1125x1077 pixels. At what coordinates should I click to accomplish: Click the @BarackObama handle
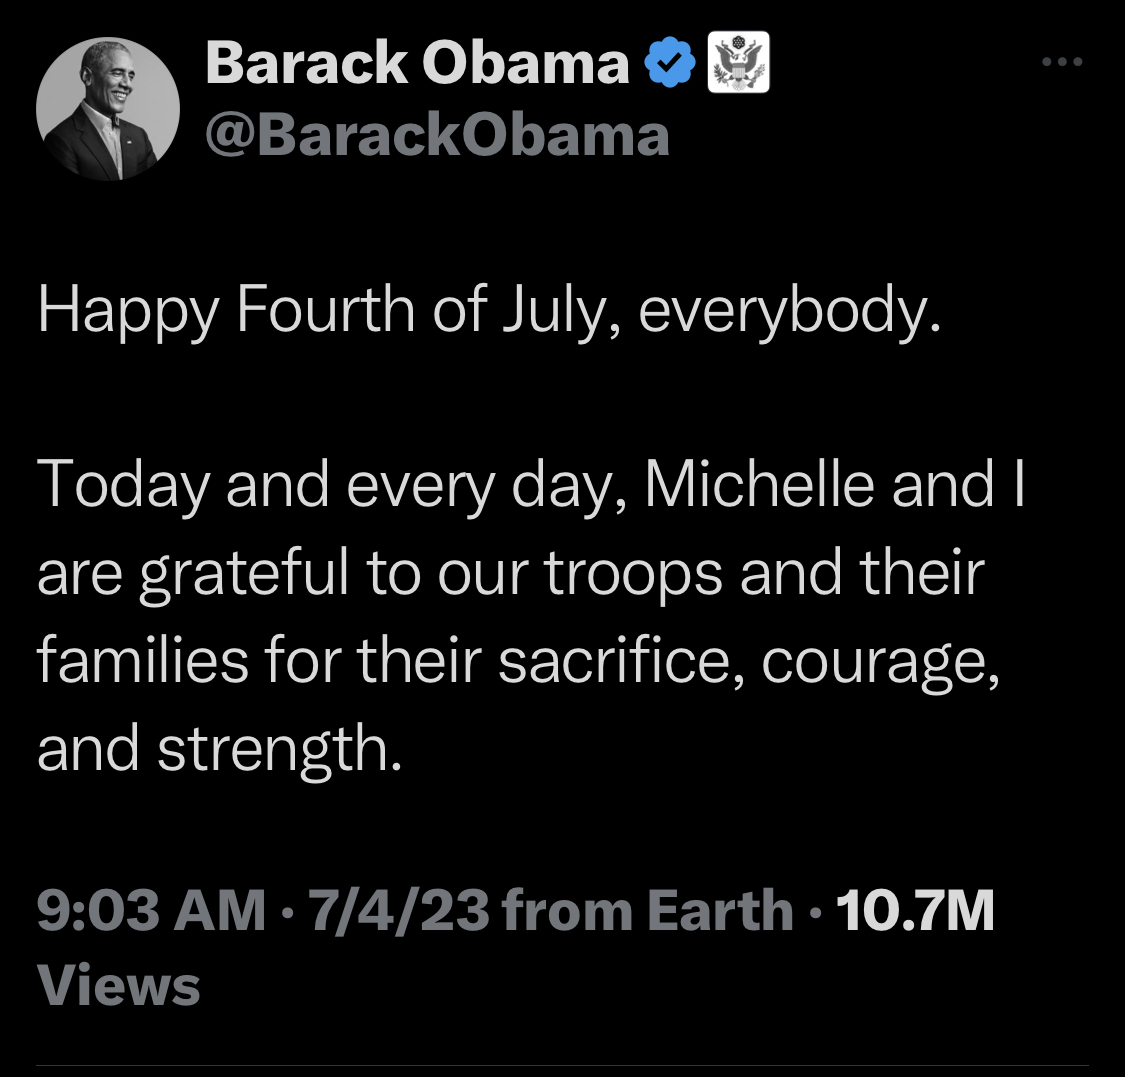[x=437, y=135]
